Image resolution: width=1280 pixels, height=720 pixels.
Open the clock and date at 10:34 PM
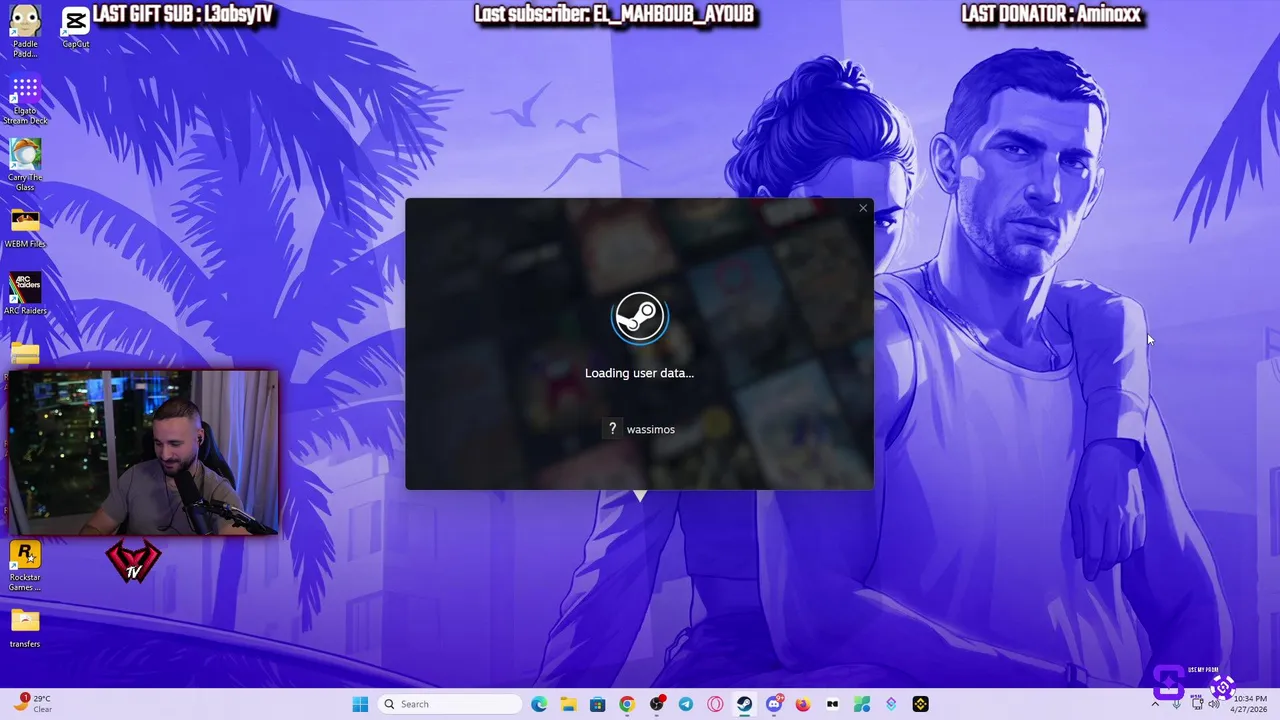coord(1249,704)
